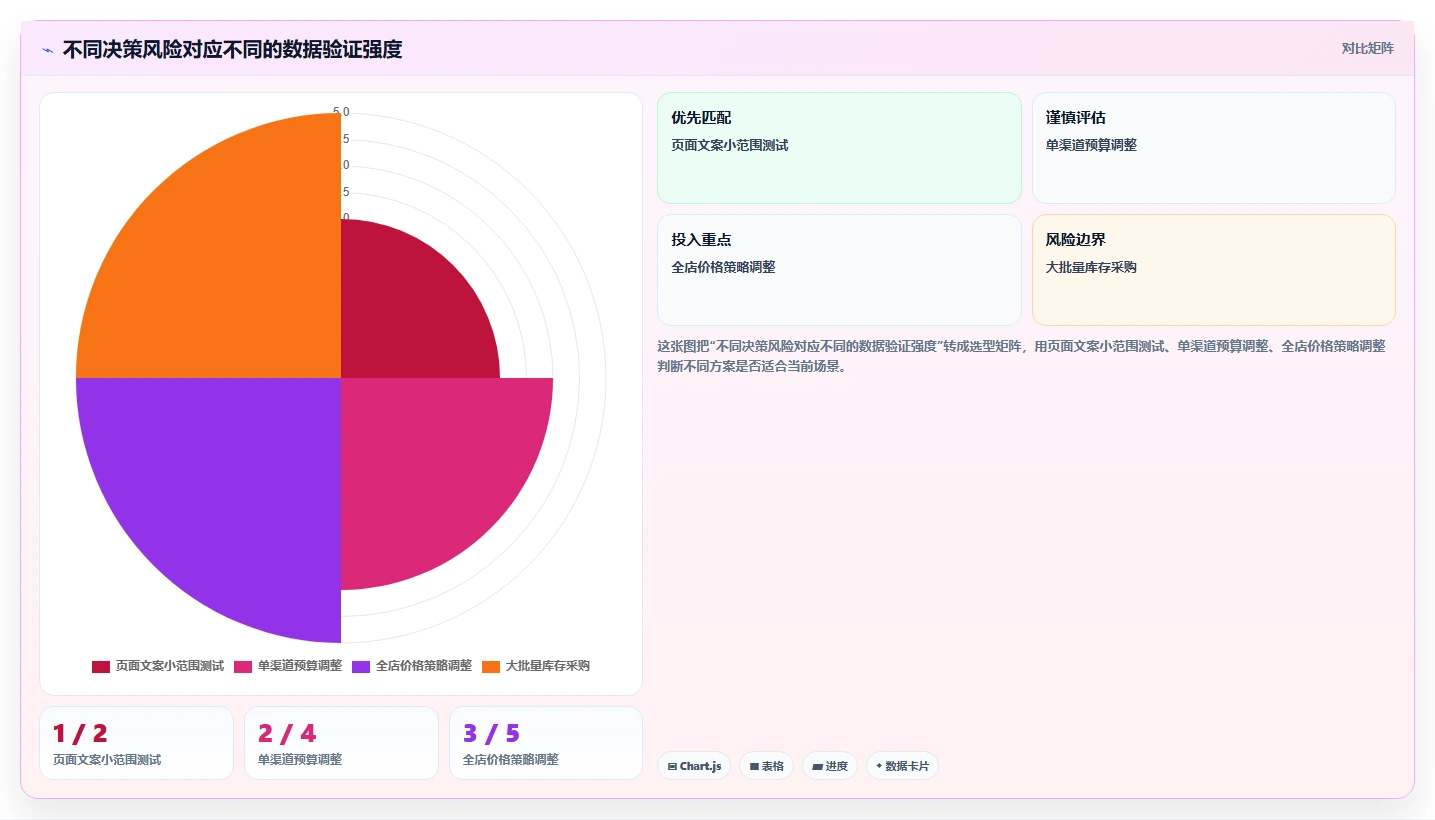1435x820 pixels.
Task: Click 单渠道预算调整 text in 谨慎评估 card
Action: tap(1091, 145)
